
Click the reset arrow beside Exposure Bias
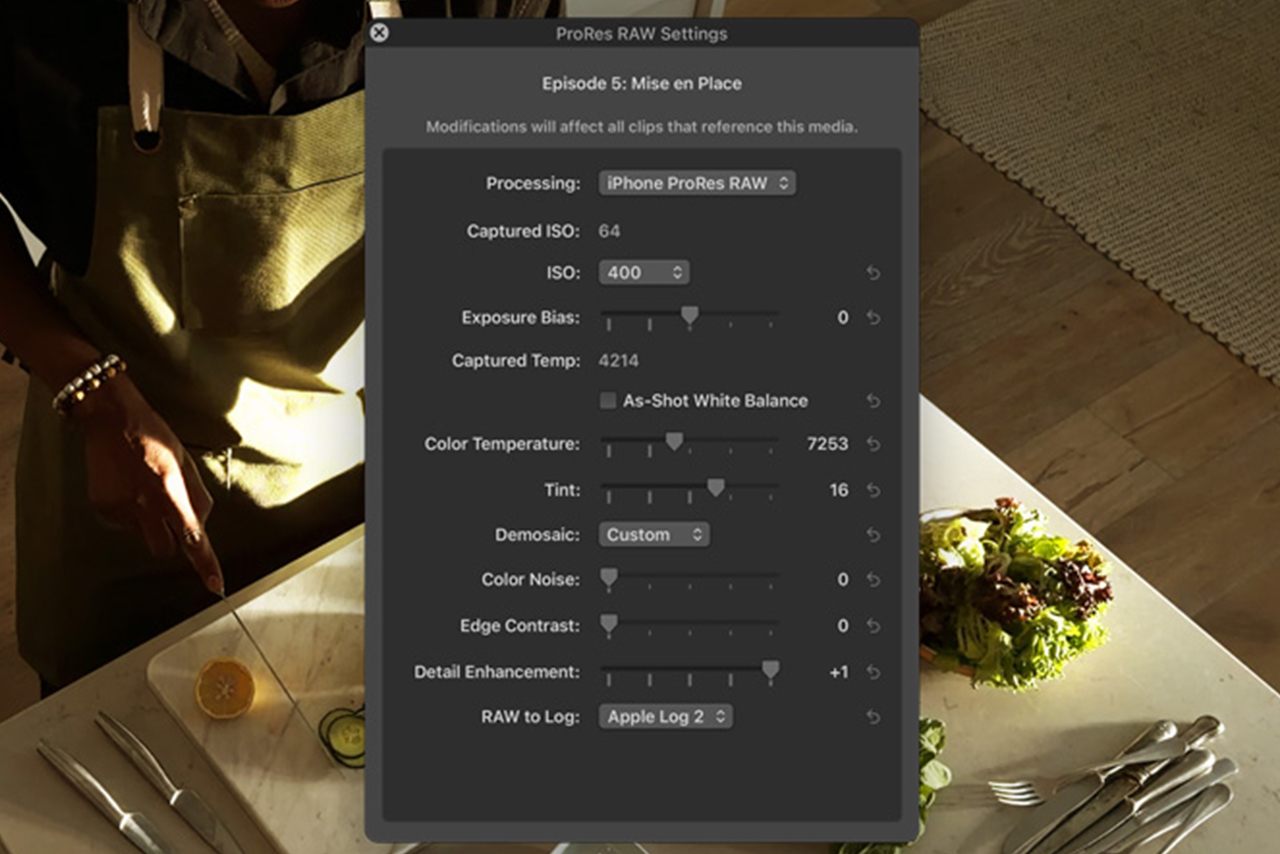point(873,318)
